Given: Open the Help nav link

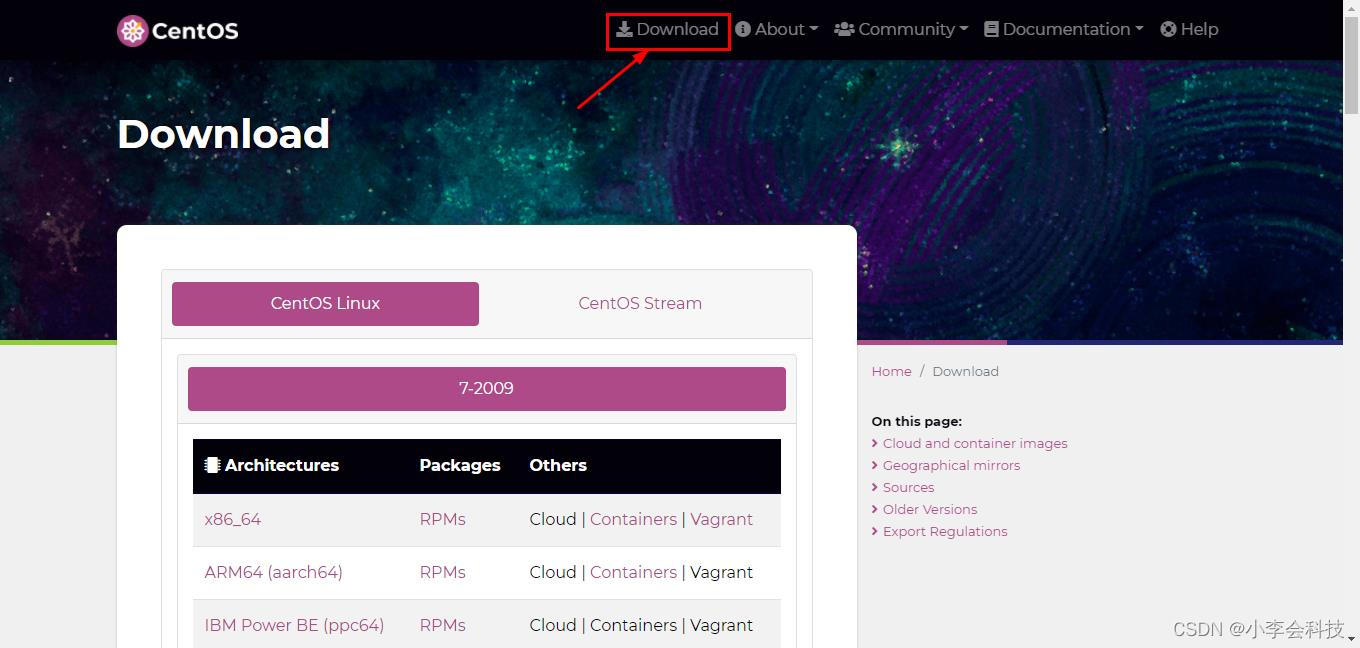Looking at the screenshot, I should [1189, 29].
